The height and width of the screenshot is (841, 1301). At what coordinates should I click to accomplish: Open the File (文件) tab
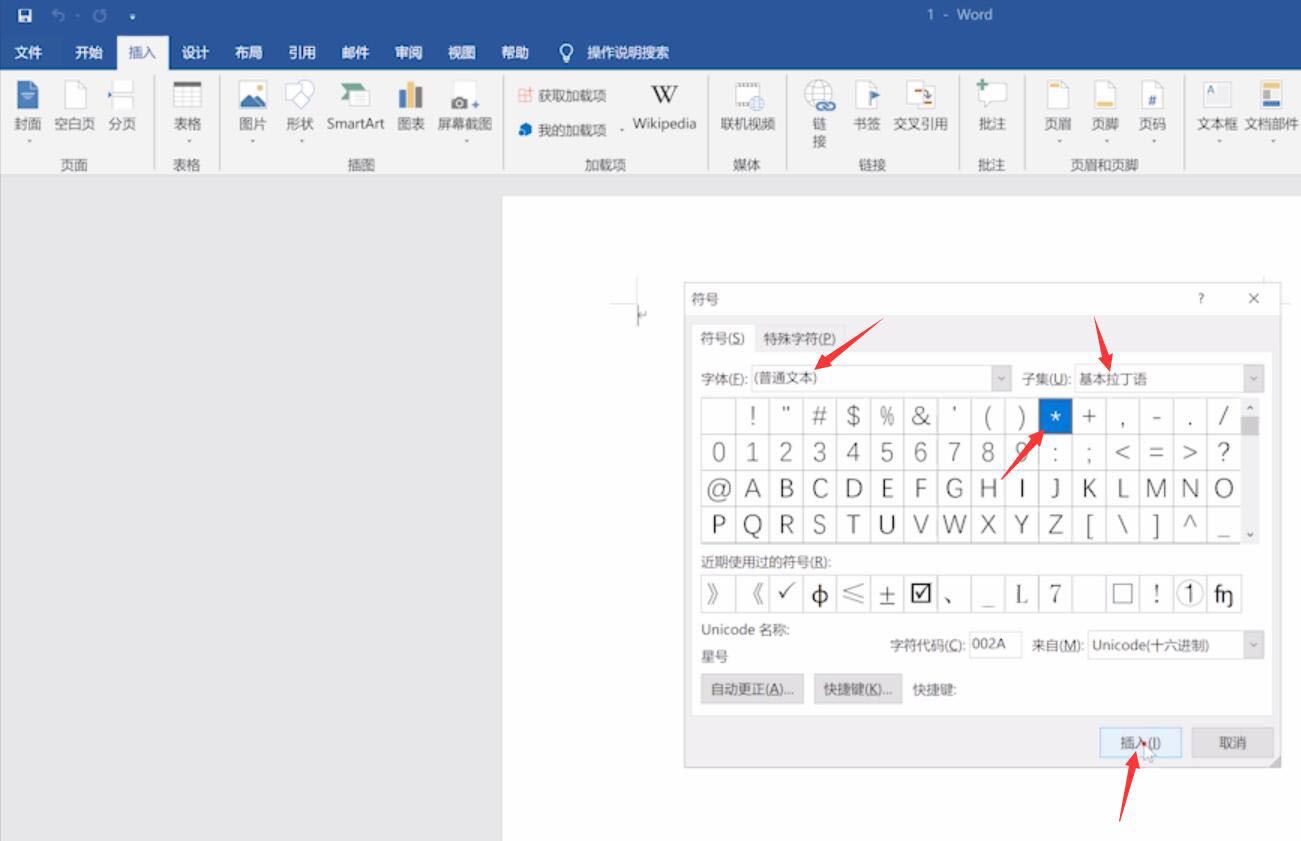click(x=29, y=52)
